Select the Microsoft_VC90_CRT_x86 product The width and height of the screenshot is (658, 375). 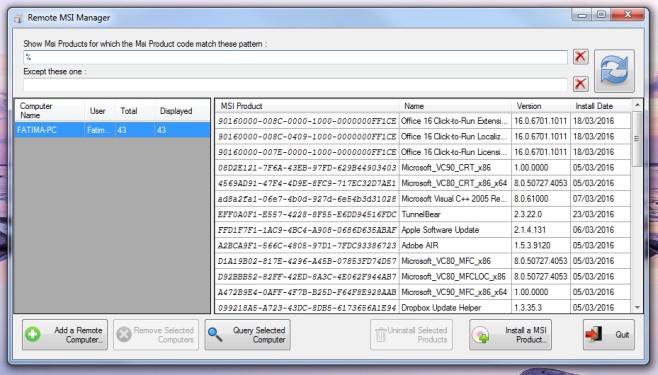click(423, 167)
